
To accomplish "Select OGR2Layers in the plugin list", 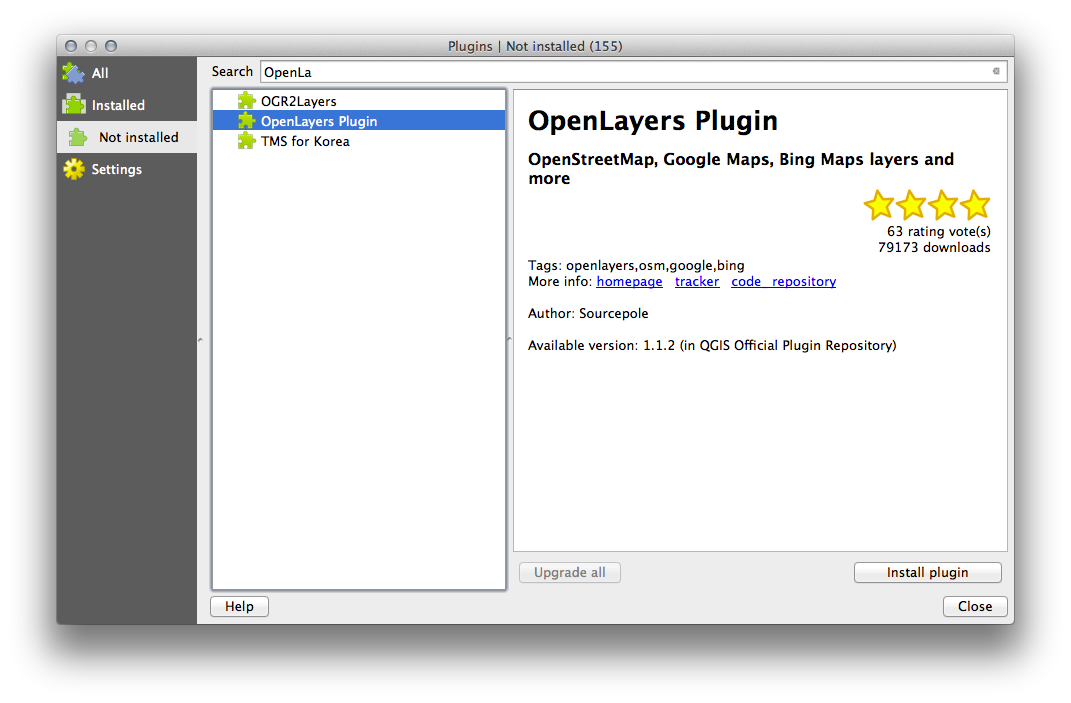I will tap(298, 101).
